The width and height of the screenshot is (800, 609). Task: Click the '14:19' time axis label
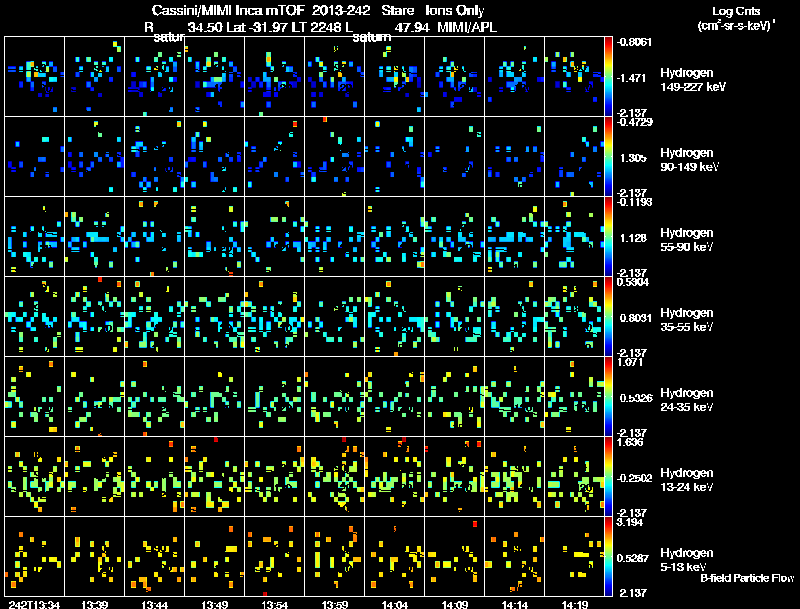tap(574, 605)
